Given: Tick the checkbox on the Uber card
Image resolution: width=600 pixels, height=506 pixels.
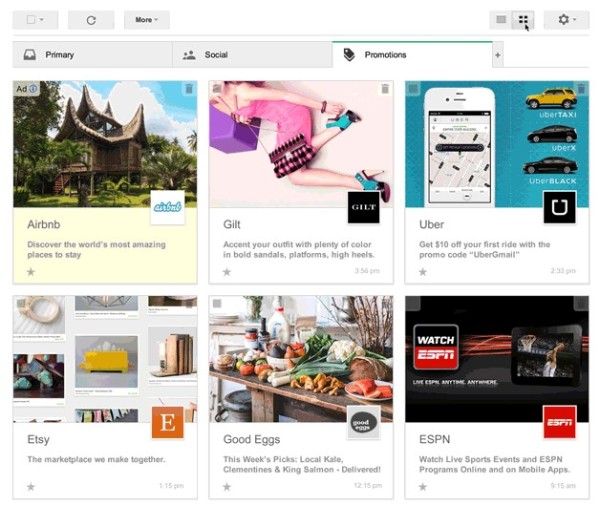Looking at the screenshot, I should pos(413,89).
